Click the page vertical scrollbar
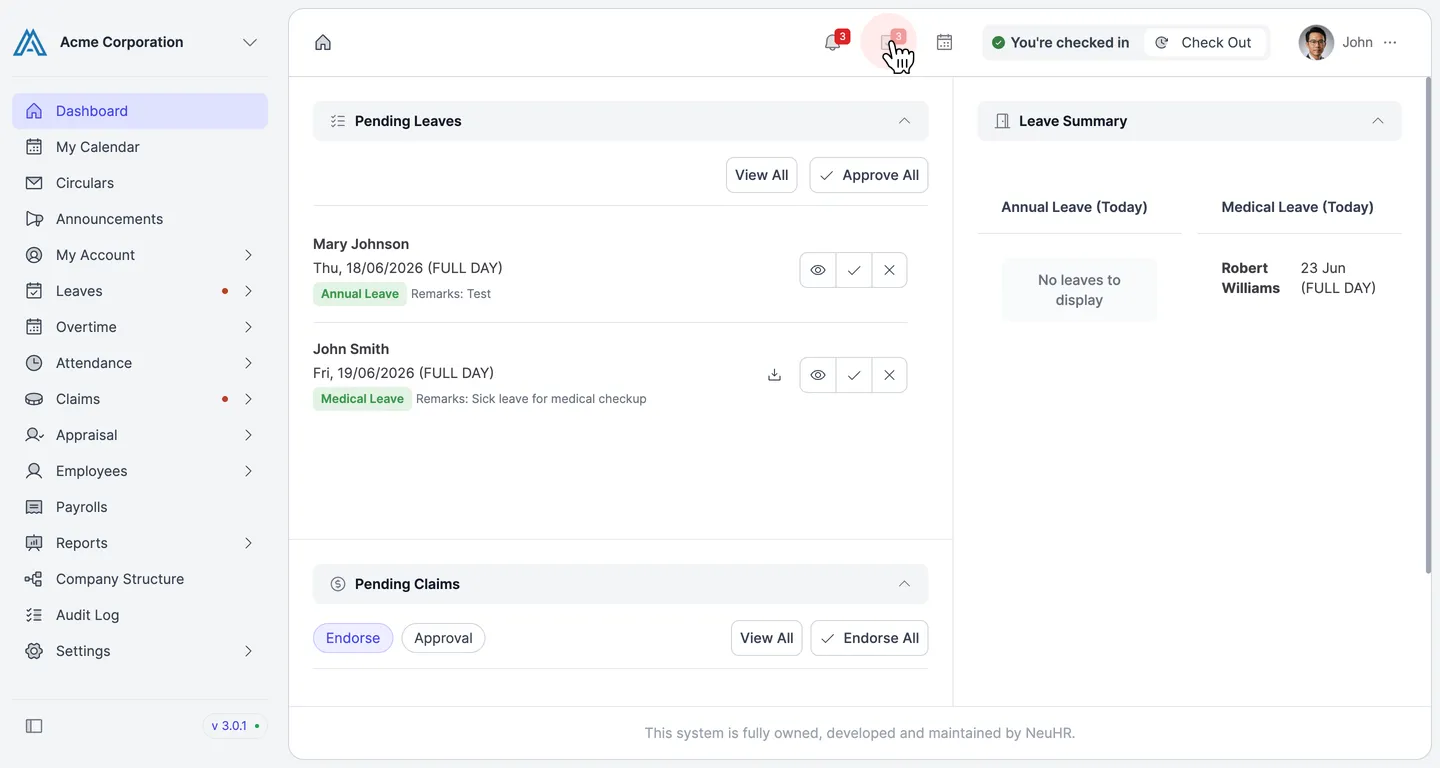The image size is (1440, 768). coord(1427,325)
